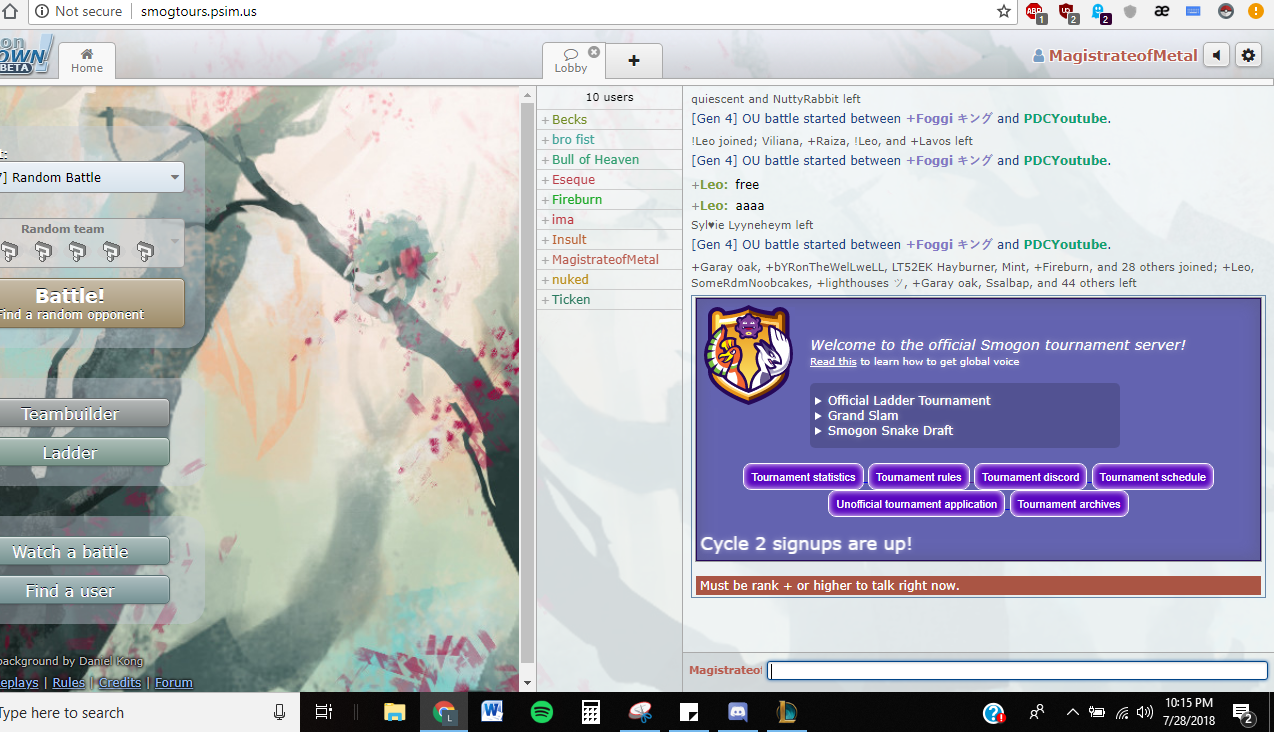Image resolution: width=1274 pixels, height=732 pixels.
Task: Follow the Read this link
Action: click(x=833, y=362)
